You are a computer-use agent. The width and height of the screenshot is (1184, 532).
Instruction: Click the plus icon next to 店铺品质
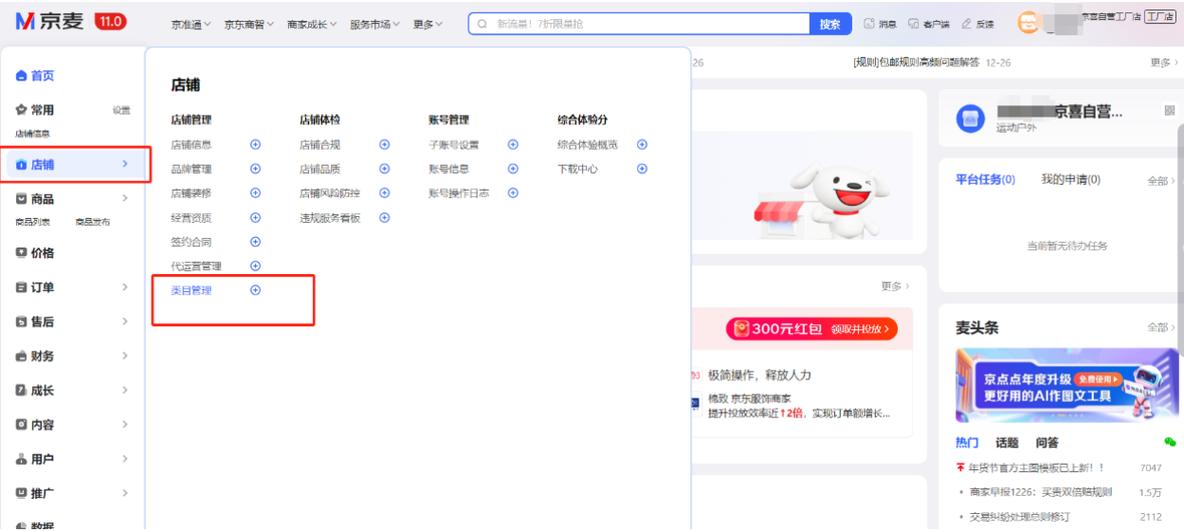(x=384, y=169)
